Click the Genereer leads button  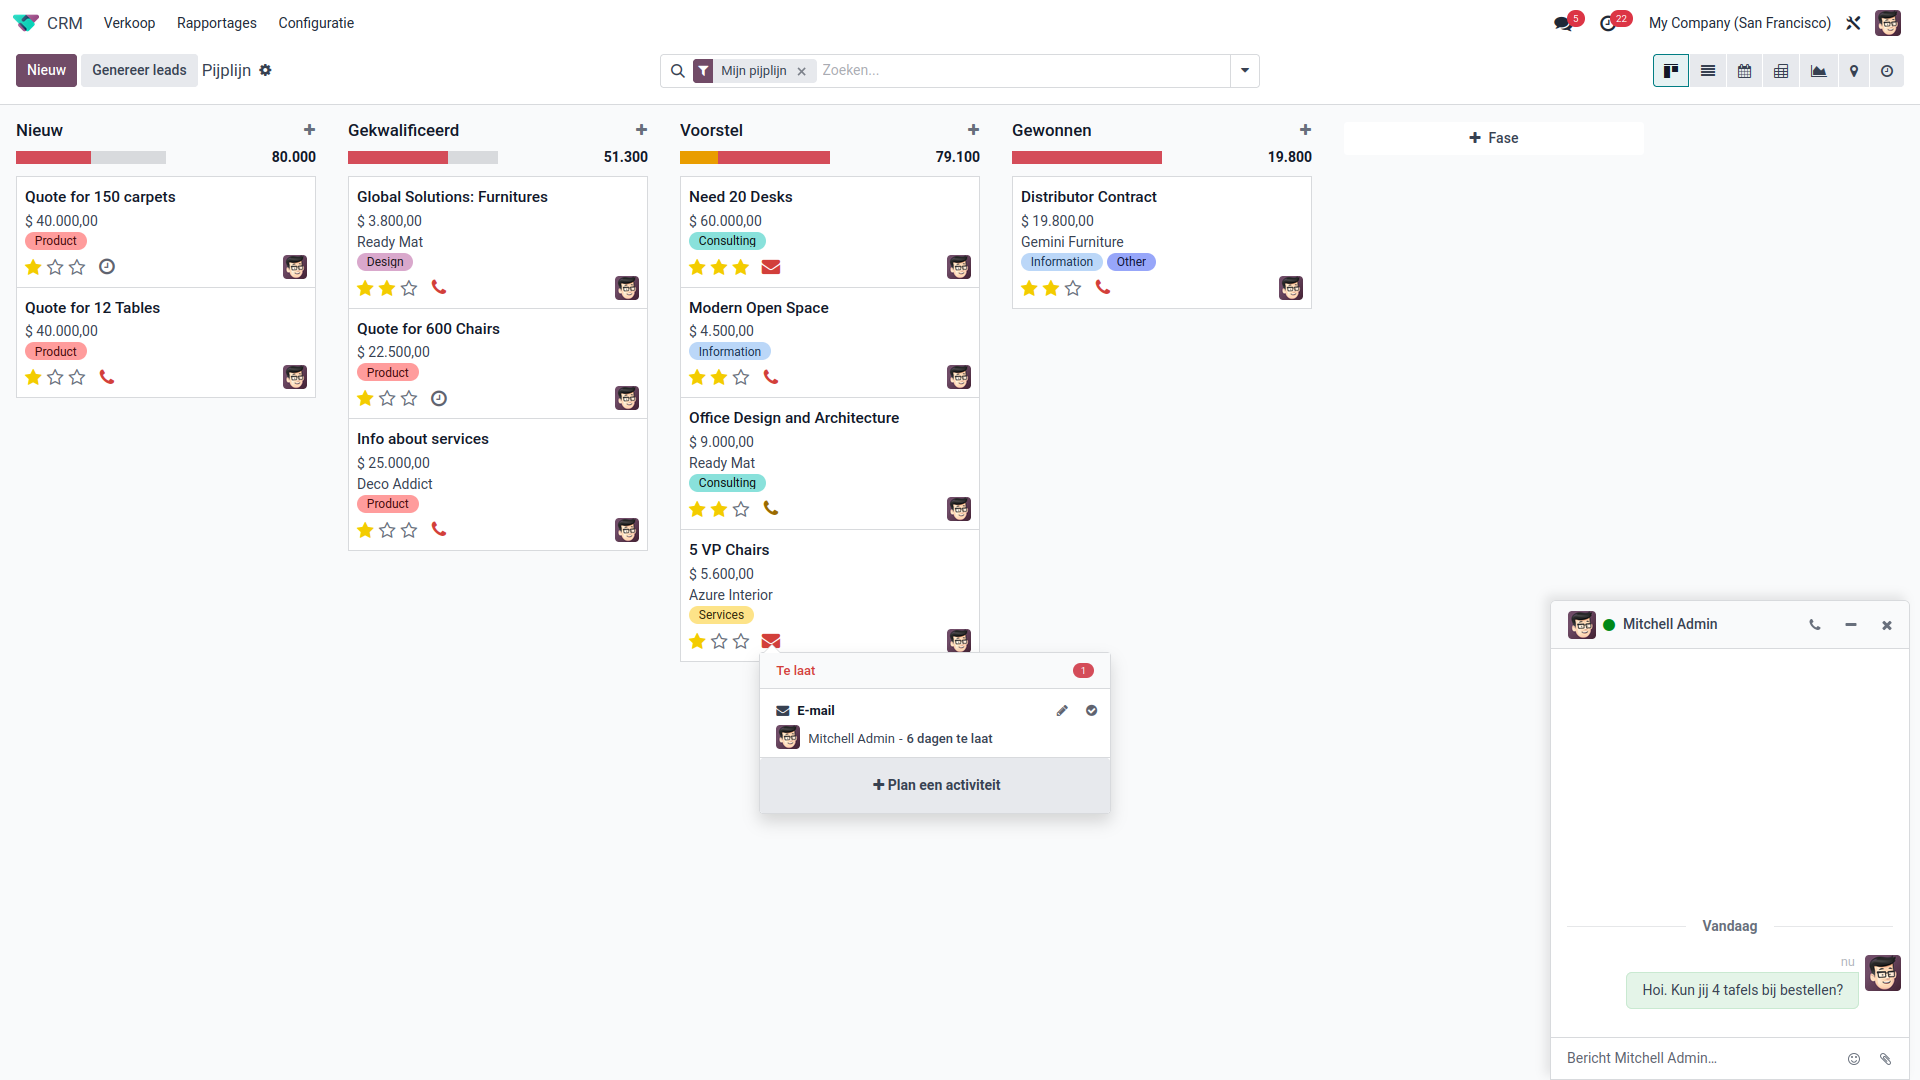pos(139,70)
